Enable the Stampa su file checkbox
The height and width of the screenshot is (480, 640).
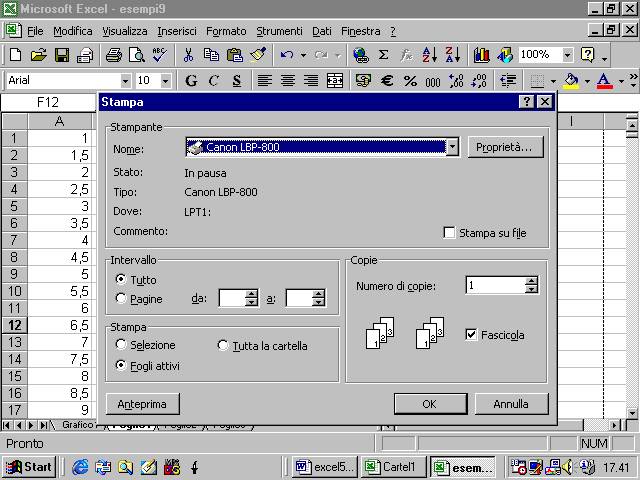(x=449, y=233)
